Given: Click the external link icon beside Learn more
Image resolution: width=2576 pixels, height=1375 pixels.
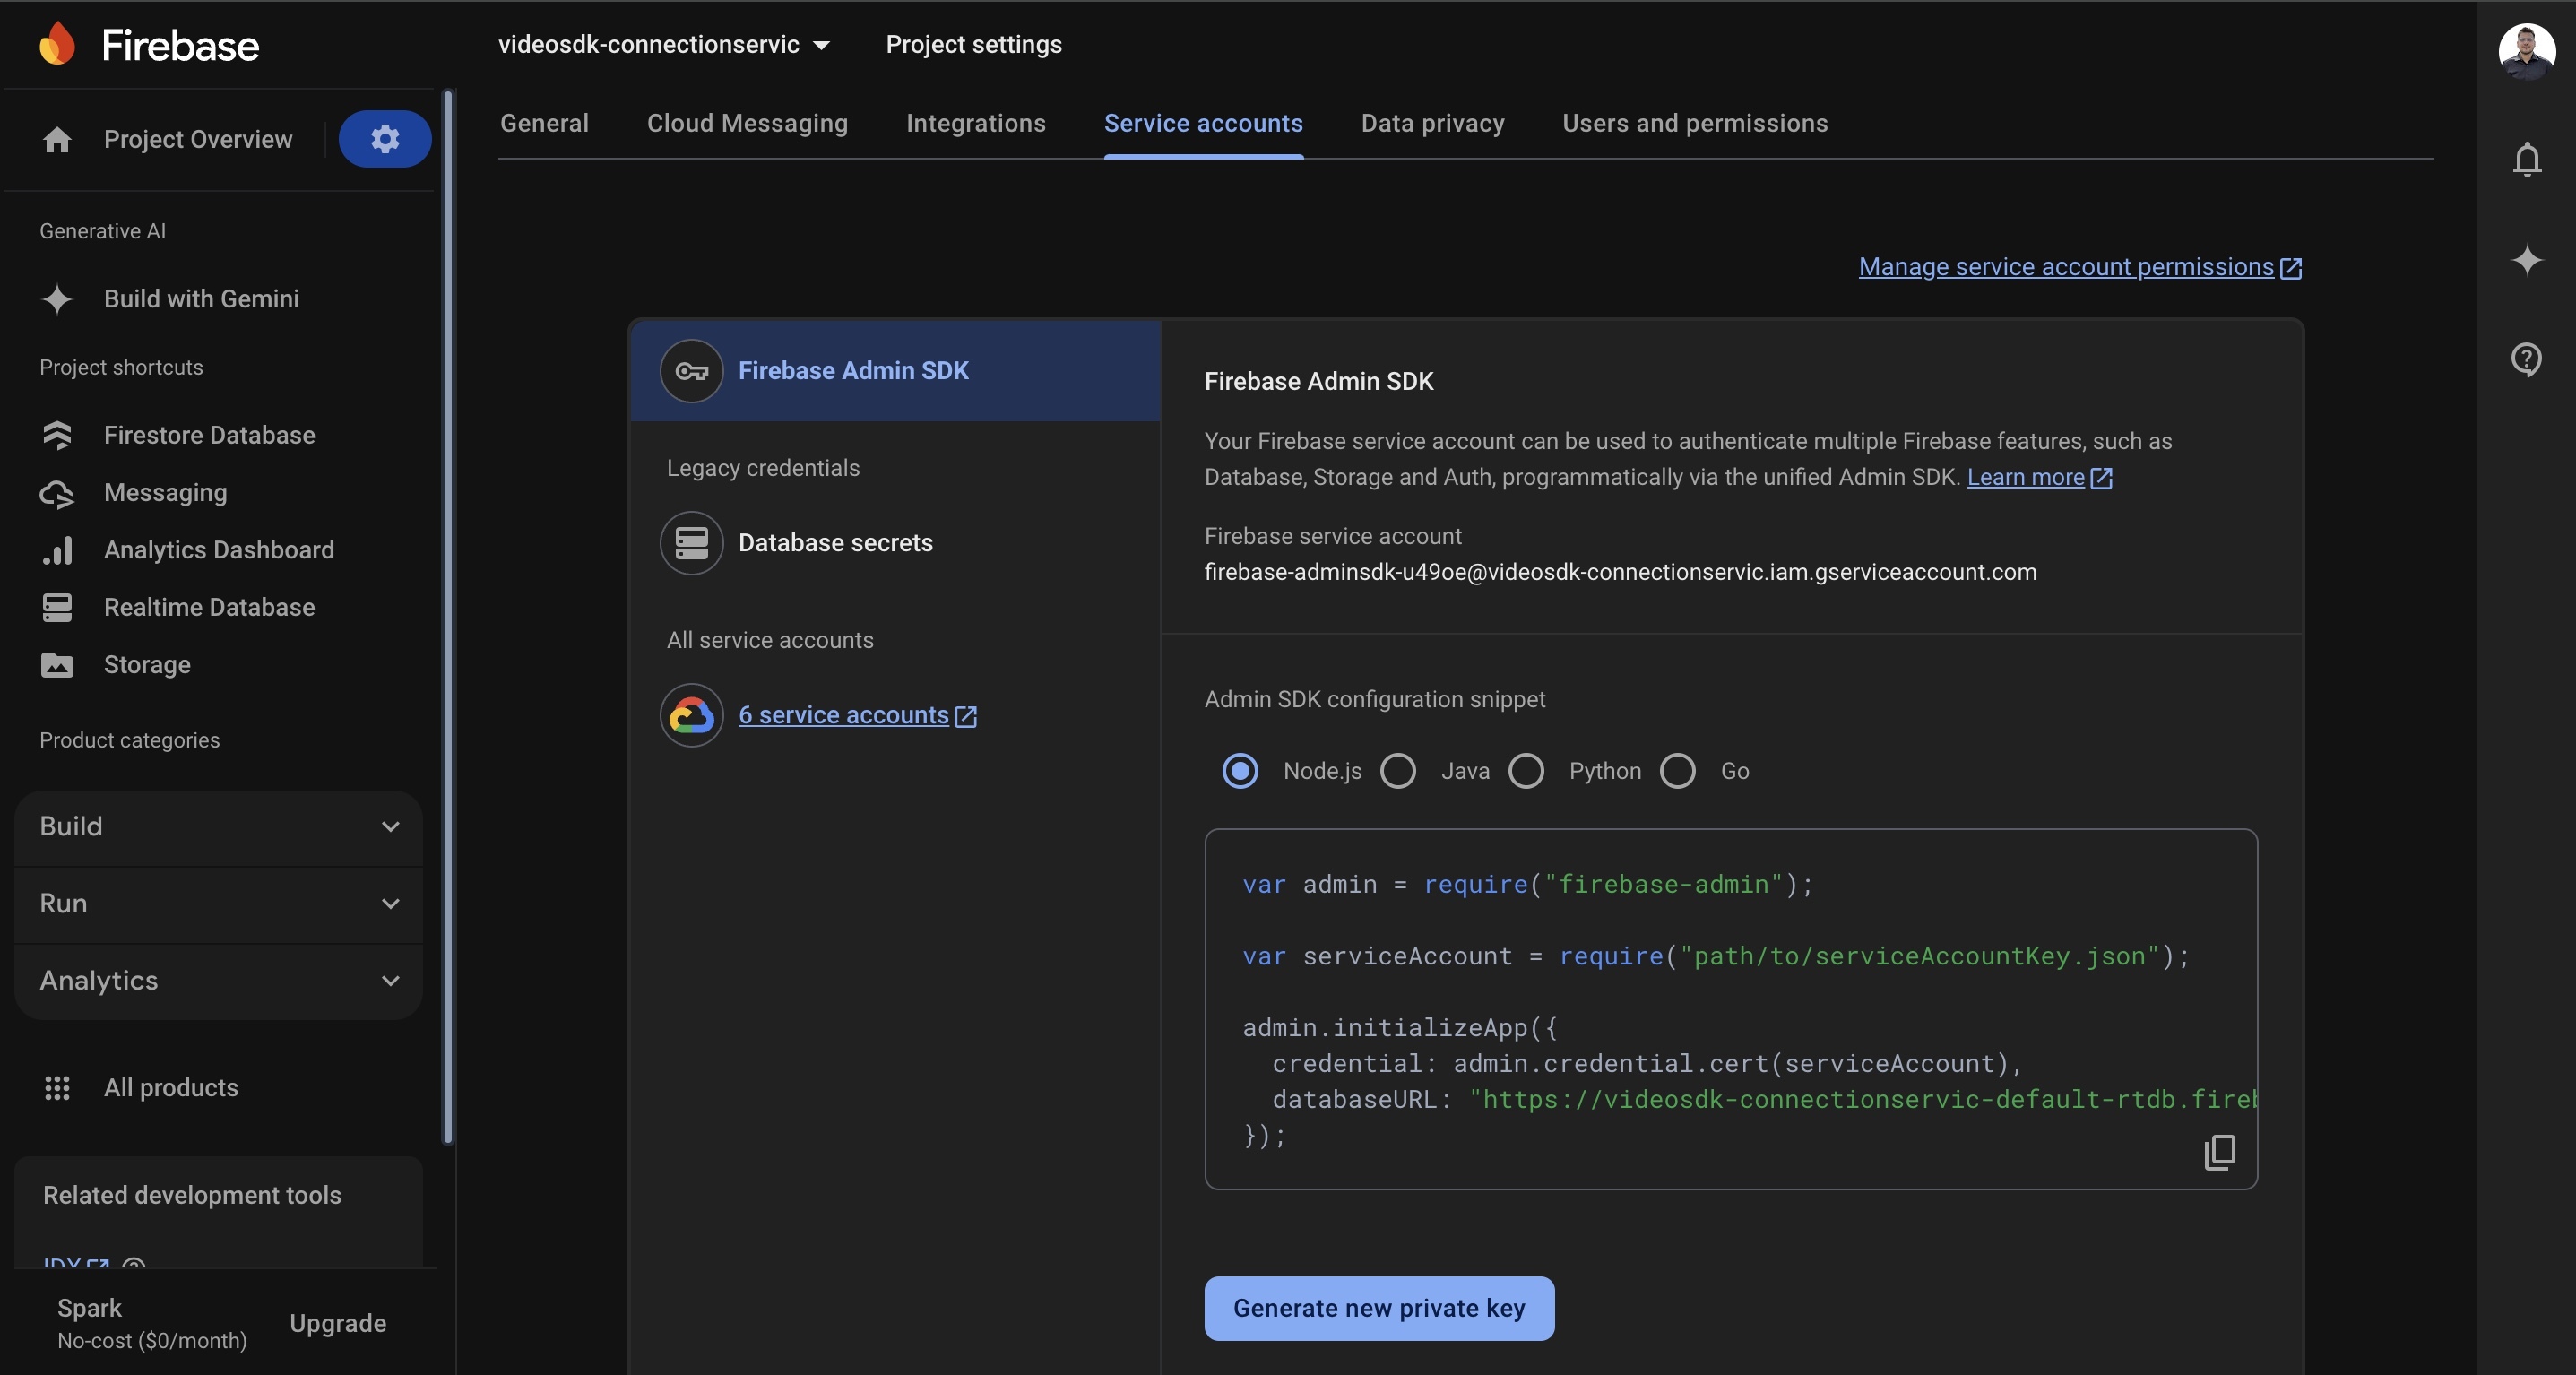Looking at the screenshot, I should click(2101, 478).
